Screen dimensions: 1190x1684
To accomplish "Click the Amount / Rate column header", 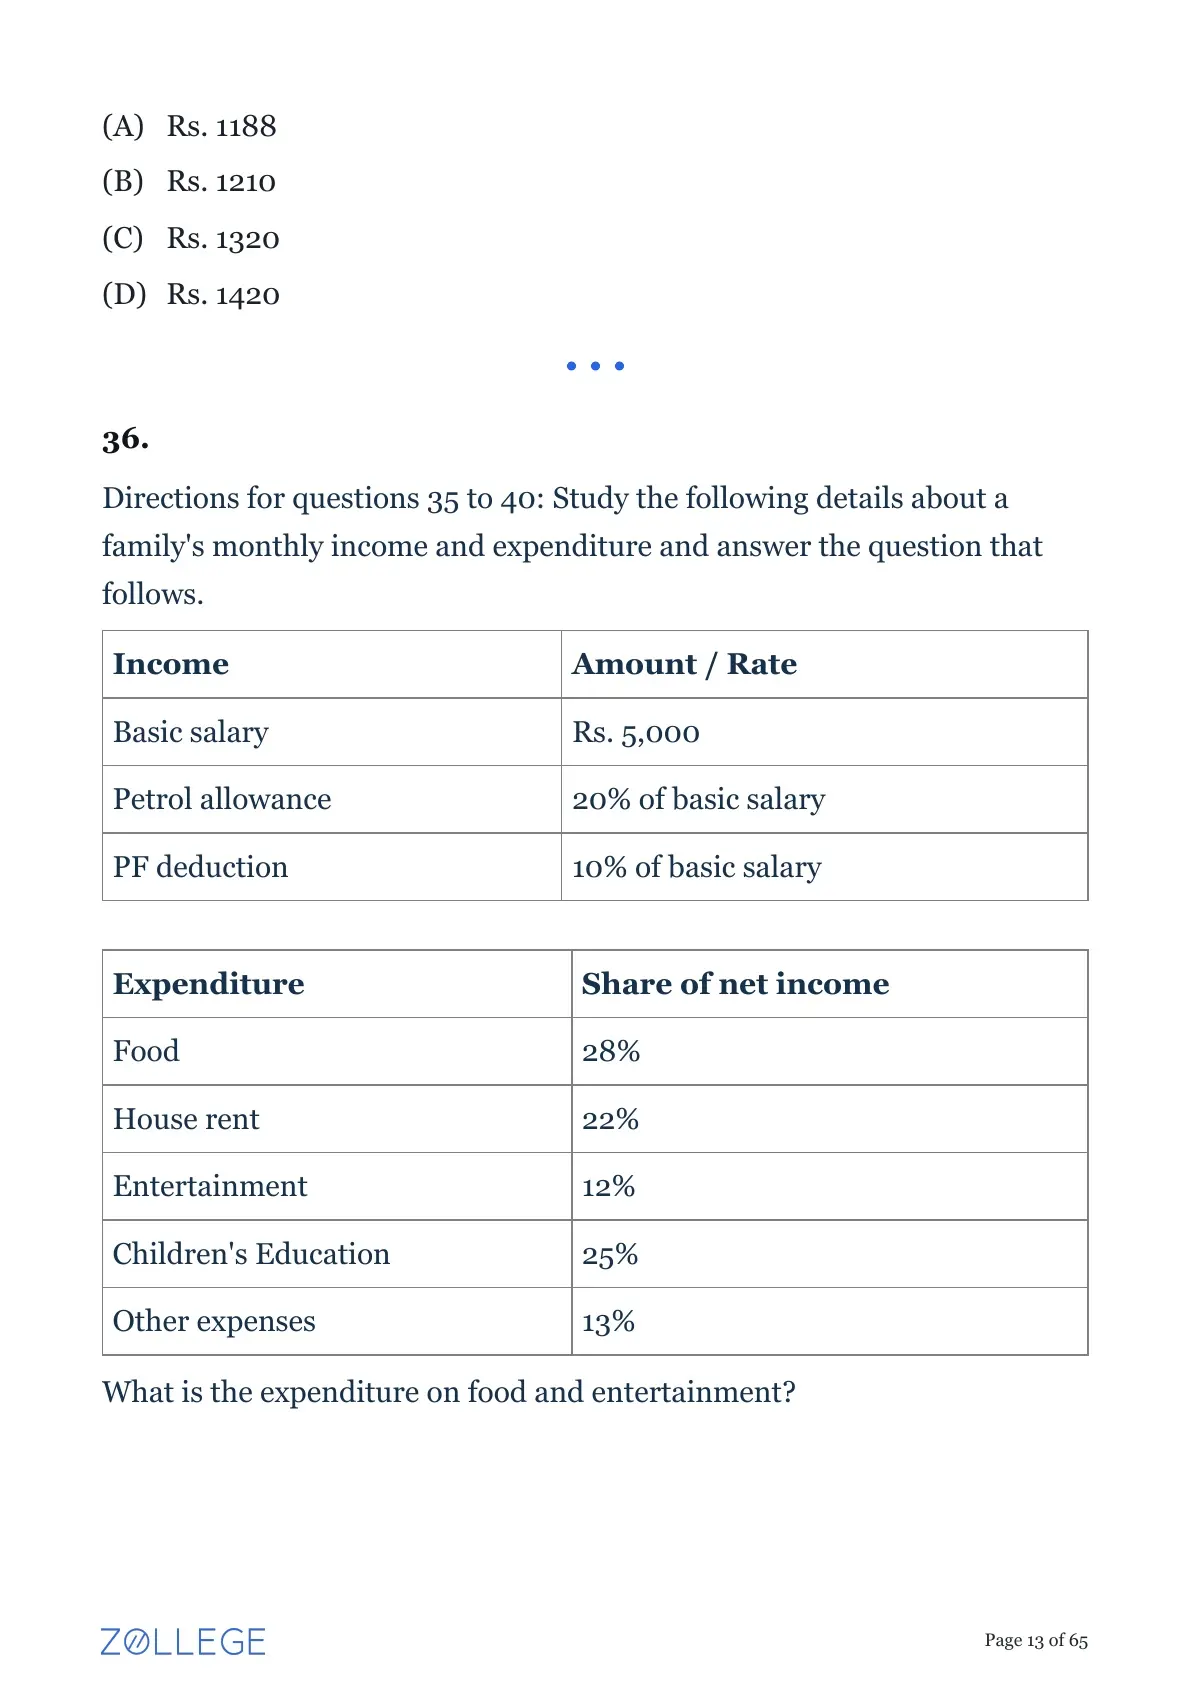I will pyautogui.click(x=684, y=664).
